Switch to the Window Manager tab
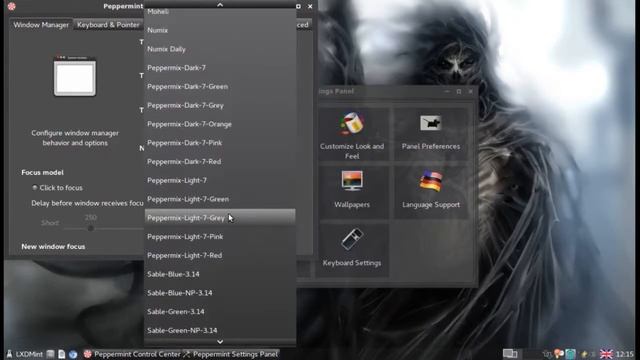Viewport: 640px width, 360px height. click(41, 25)
